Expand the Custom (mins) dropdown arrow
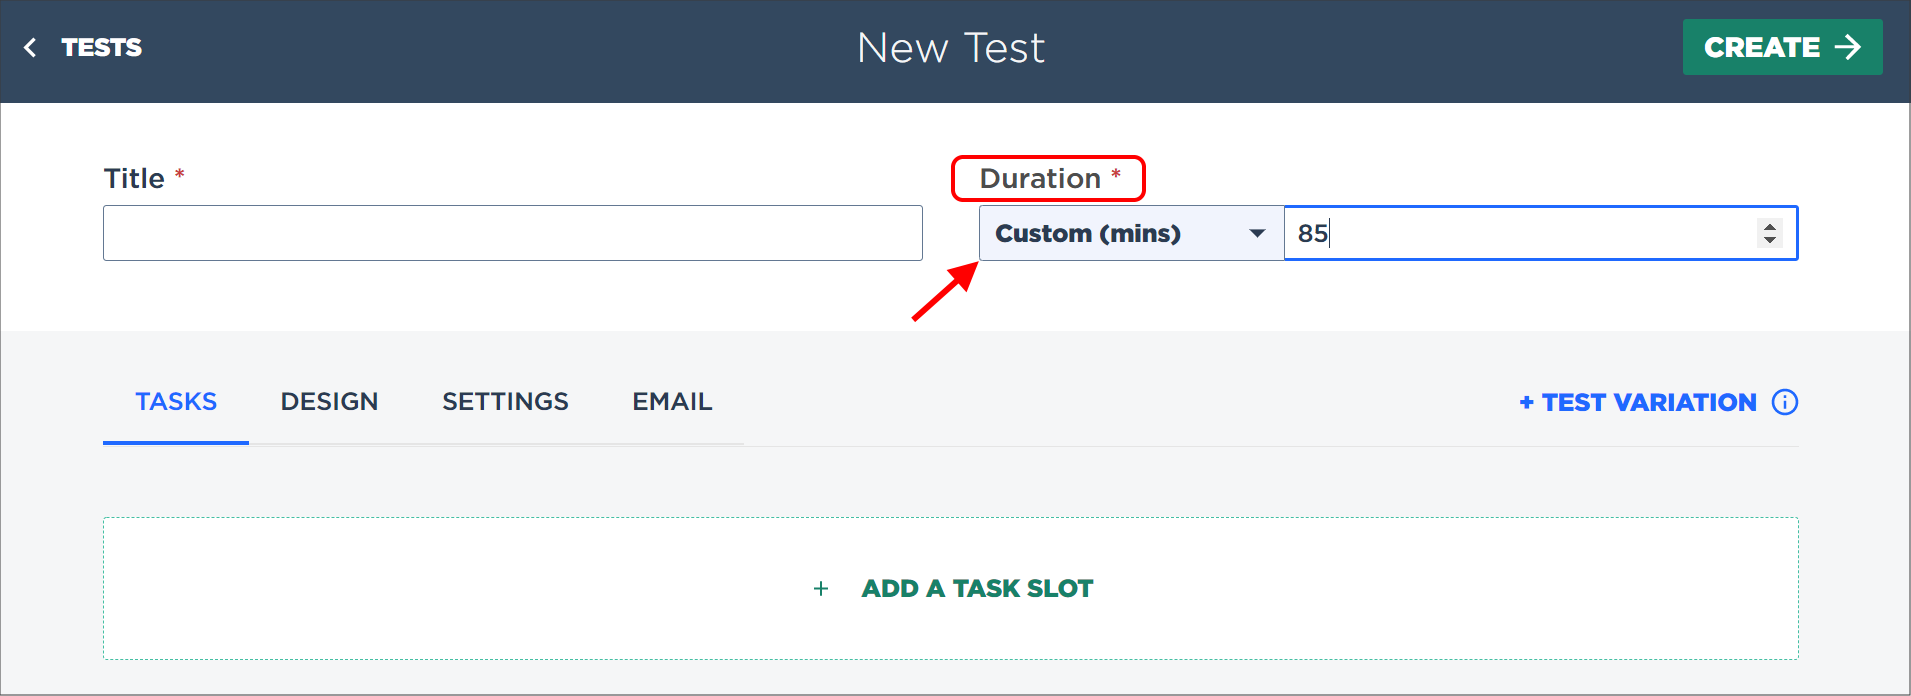This screenshot has width=1911, height=696. point(1258,233)
